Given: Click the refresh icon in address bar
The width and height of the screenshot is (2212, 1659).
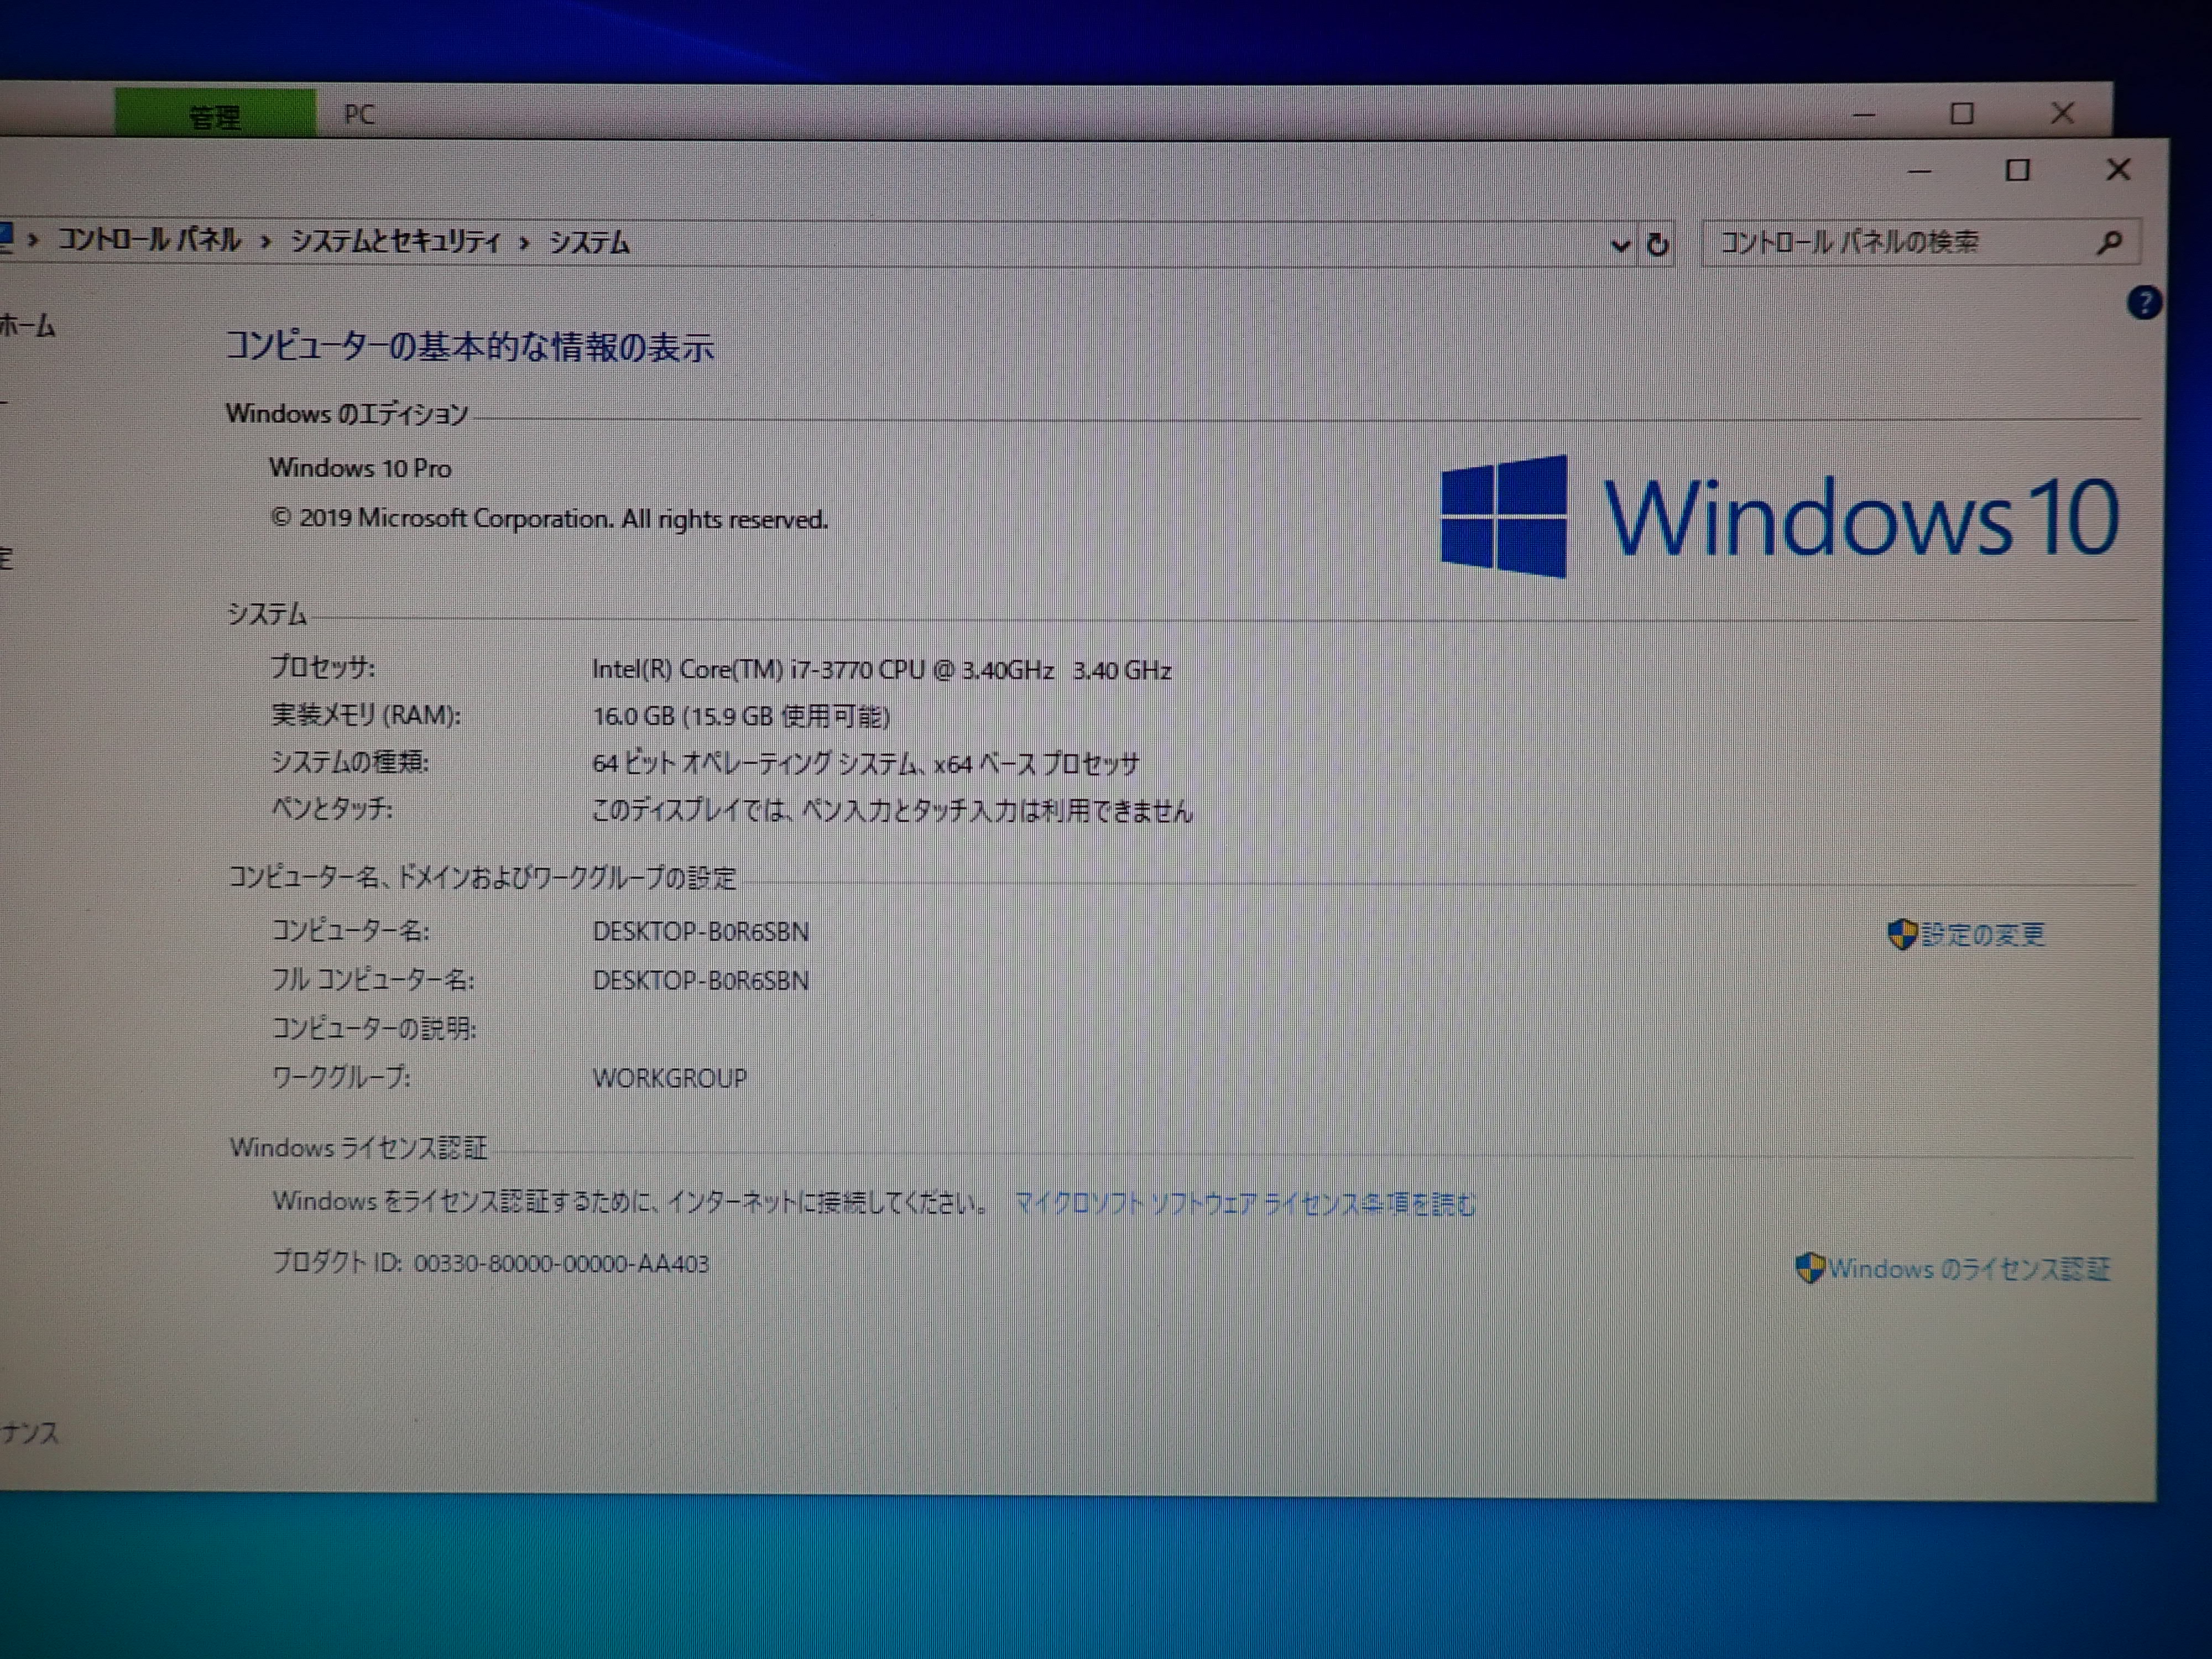Looking at the screenshot, I should click(x=1657, y=244).
